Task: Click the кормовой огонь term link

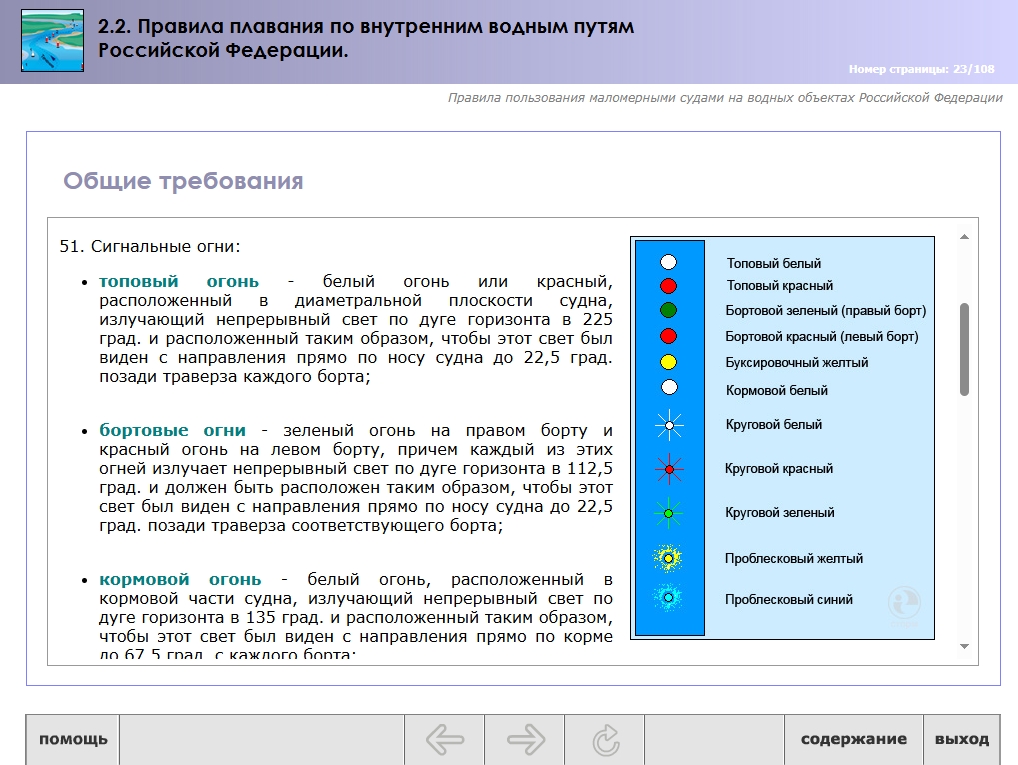Action: 180,579
